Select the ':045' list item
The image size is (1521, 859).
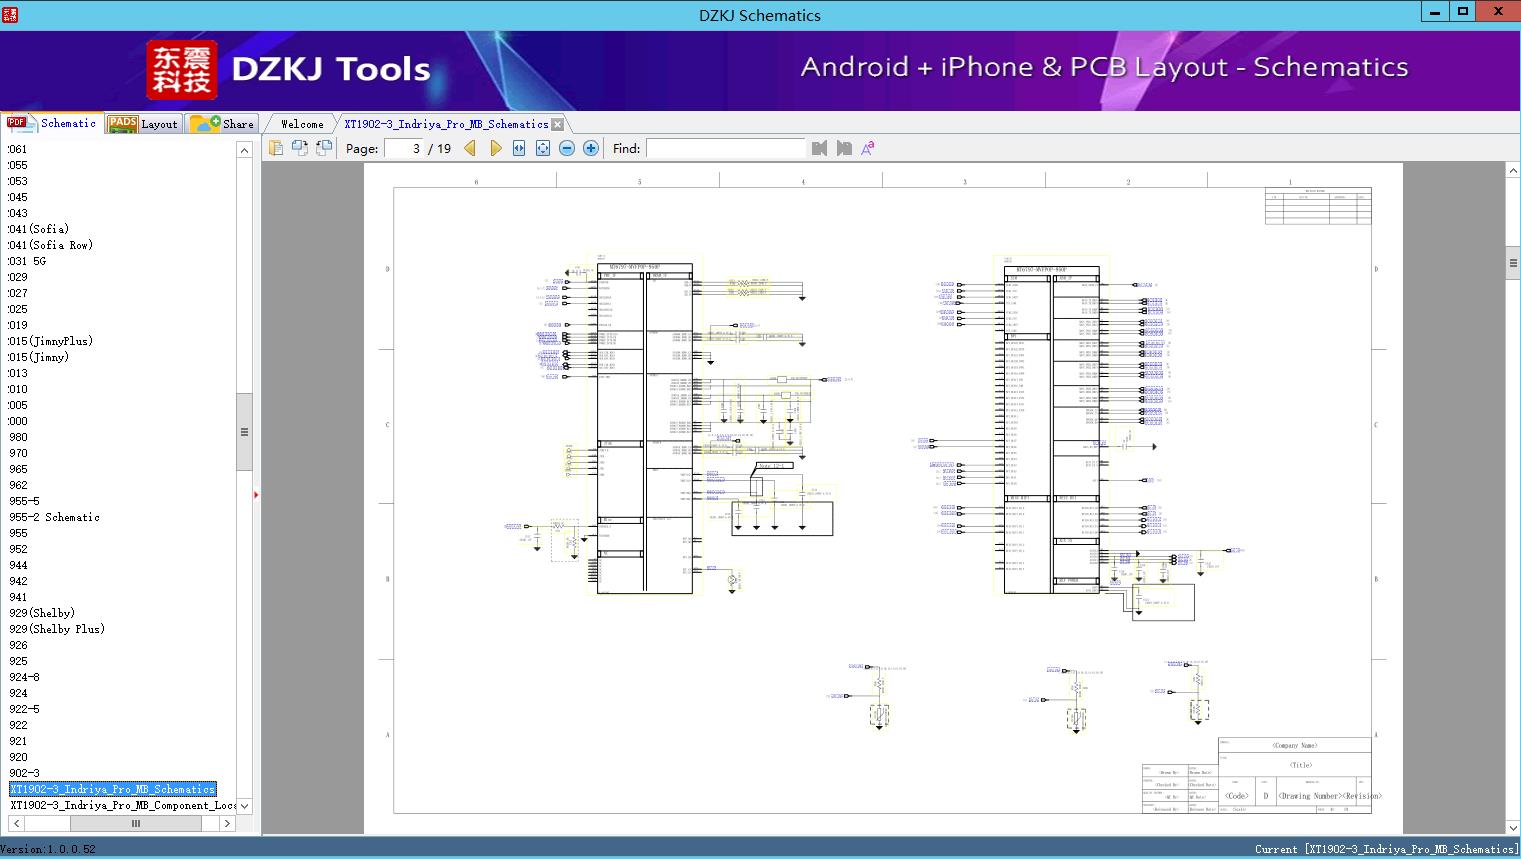click(18, 197)
